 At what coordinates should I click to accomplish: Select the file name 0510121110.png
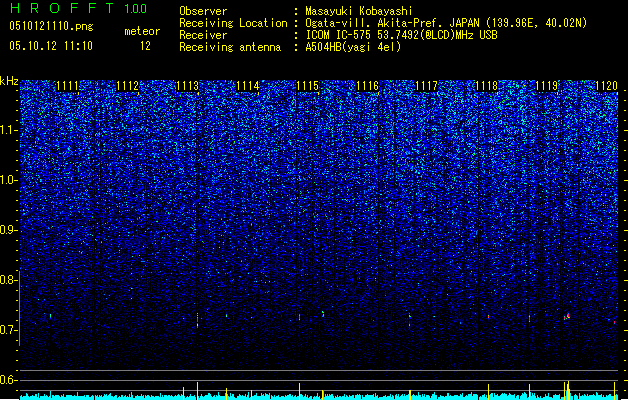click(51, 27)
